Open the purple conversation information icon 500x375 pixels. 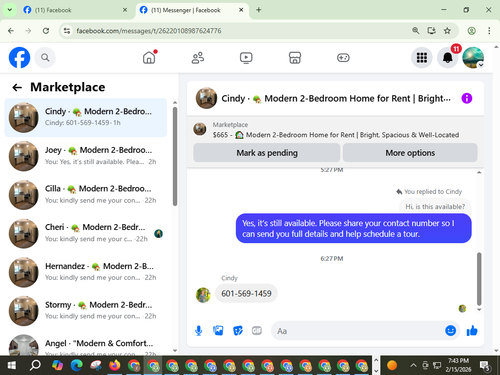pyautogui.click(x=467, y=98)
